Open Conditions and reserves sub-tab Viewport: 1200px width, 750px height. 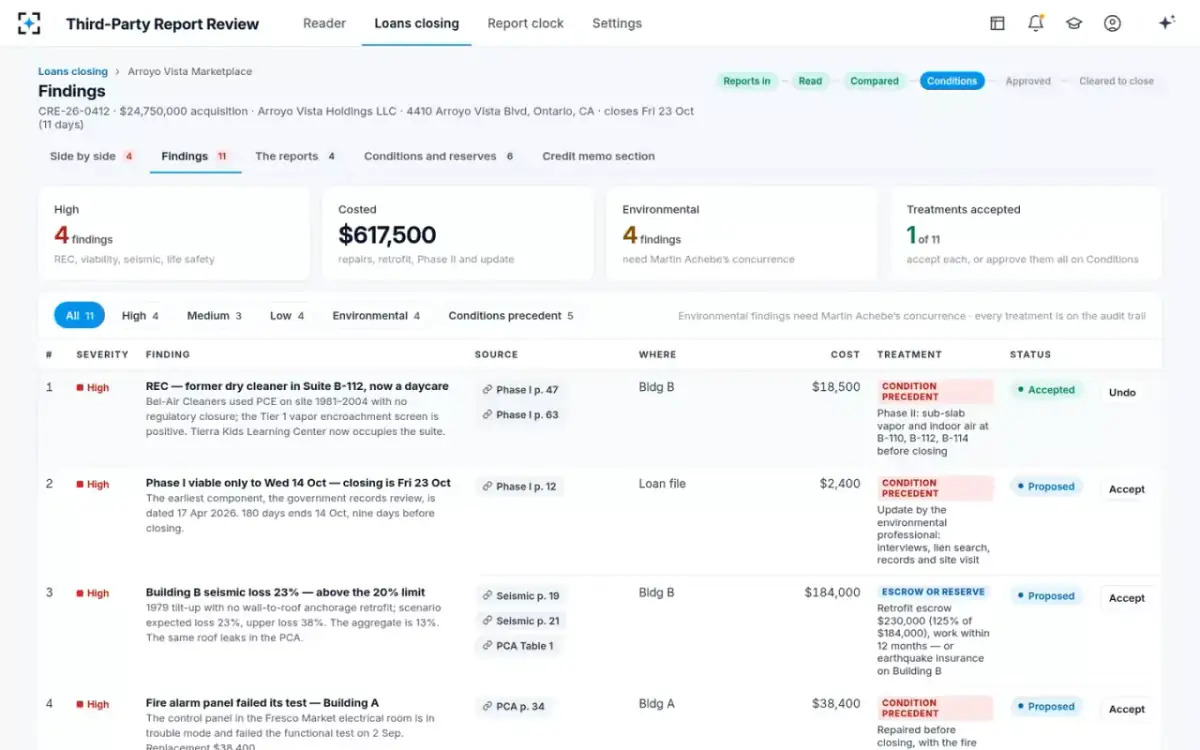click(439, 156)
